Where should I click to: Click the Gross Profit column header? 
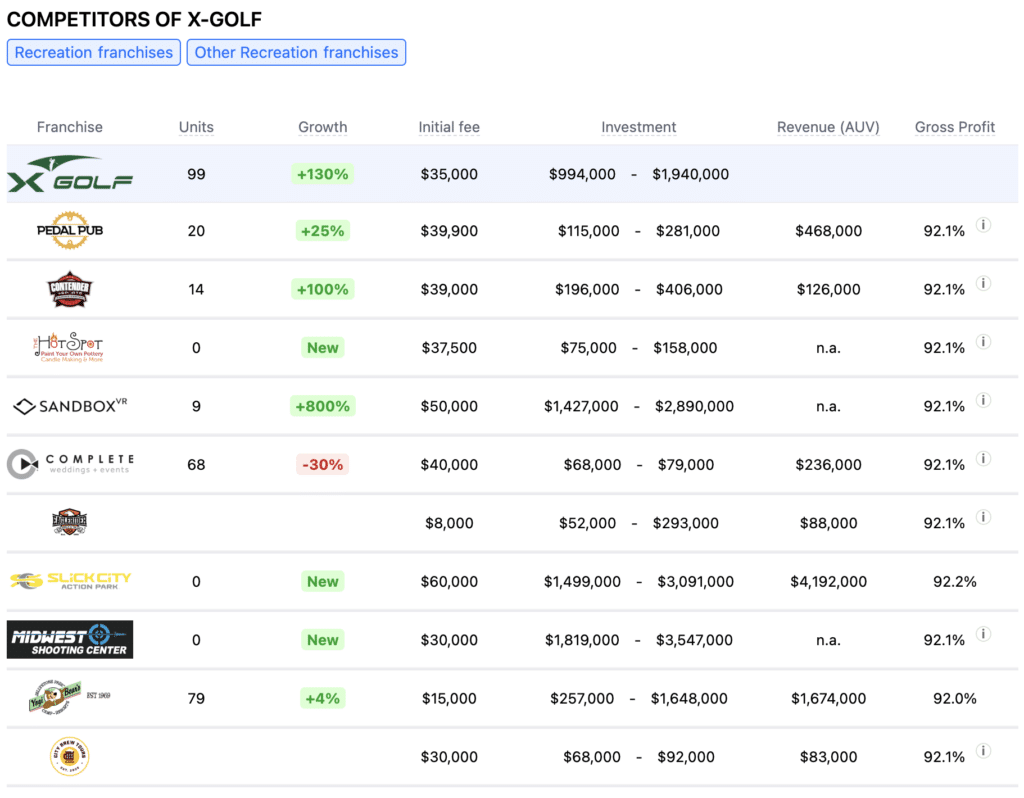(x=955, y=127)
